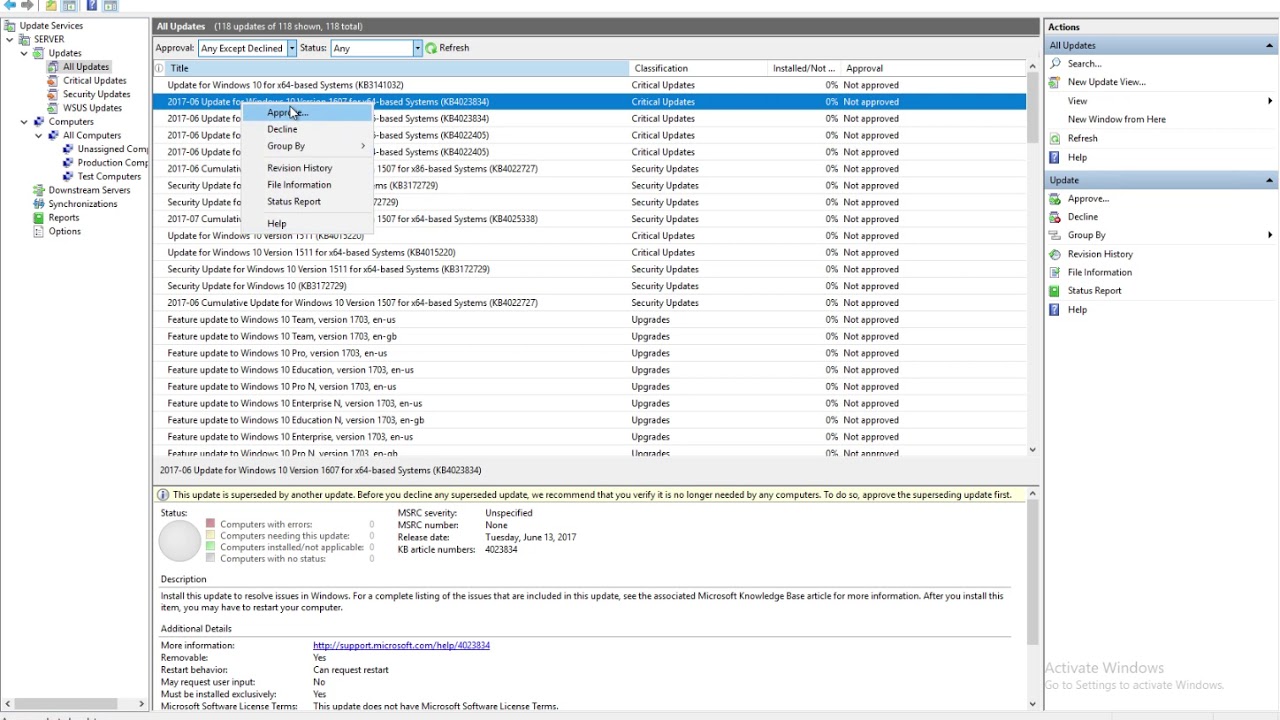Sort by the Approval column header

pos(932,68)
